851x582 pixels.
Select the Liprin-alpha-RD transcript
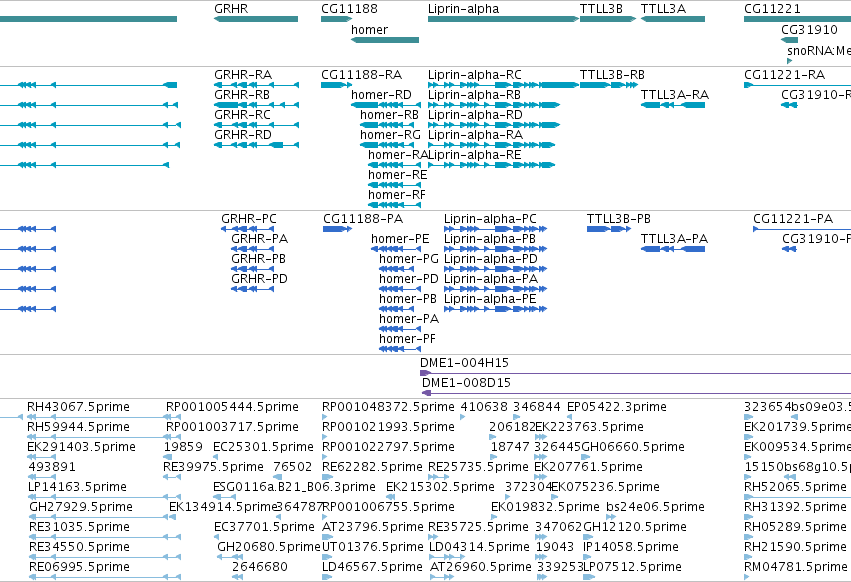click(x=494, y=125)
